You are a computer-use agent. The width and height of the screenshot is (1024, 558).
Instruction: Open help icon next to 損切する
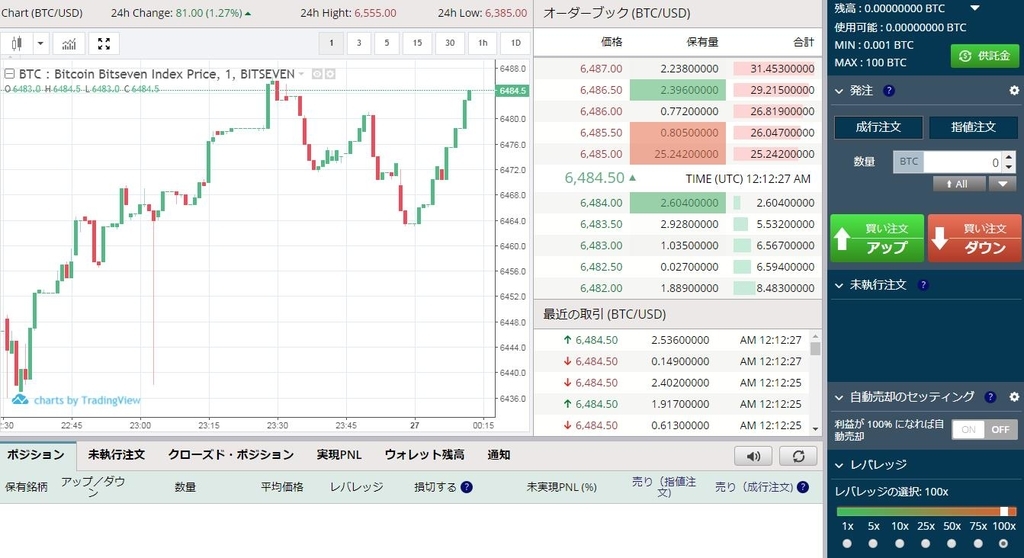tap(466, 487)
